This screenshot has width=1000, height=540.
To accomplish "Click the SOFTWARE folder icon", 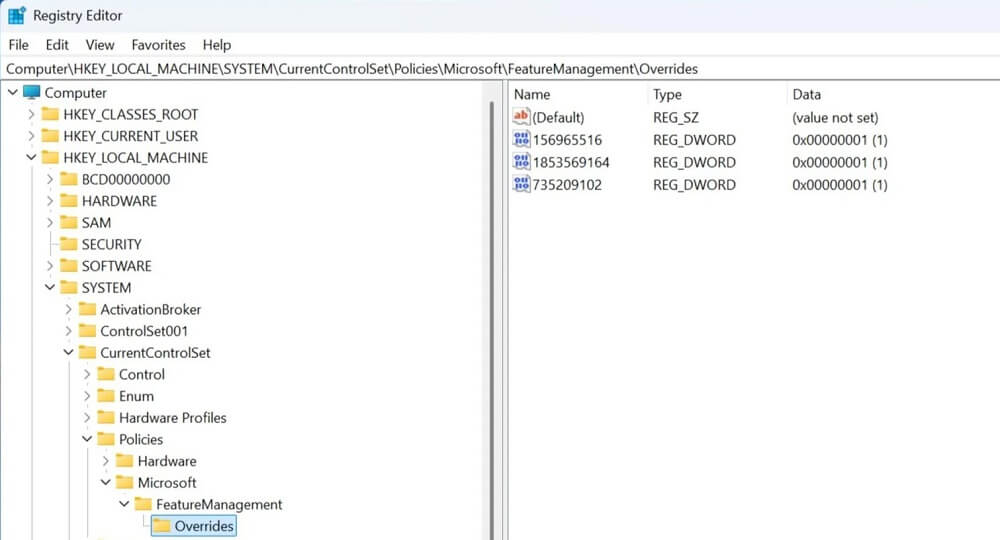I will point(68,266).
